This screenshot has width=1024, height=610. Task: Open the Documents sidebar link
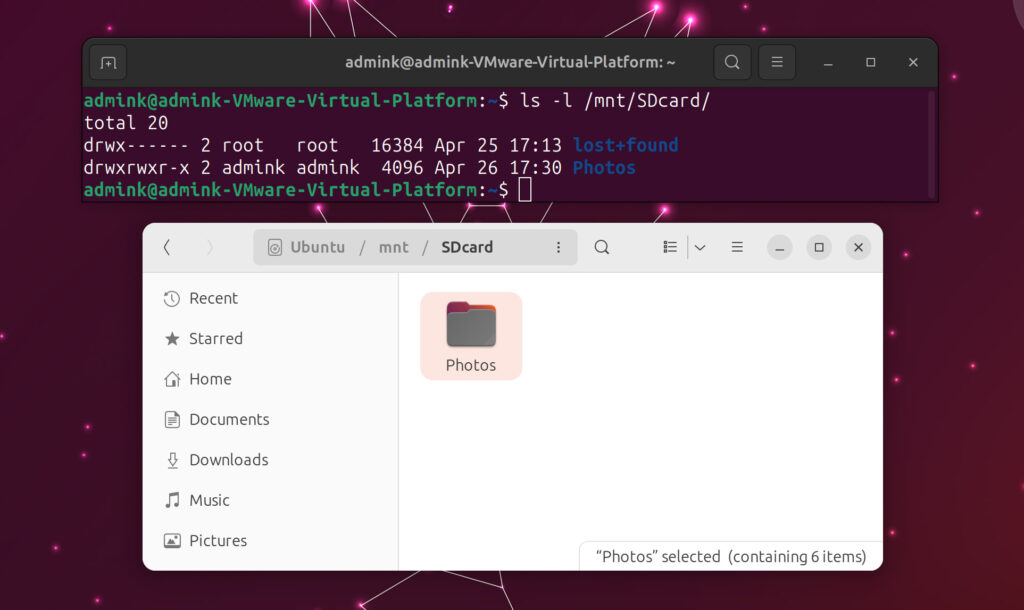pos(229,419)
